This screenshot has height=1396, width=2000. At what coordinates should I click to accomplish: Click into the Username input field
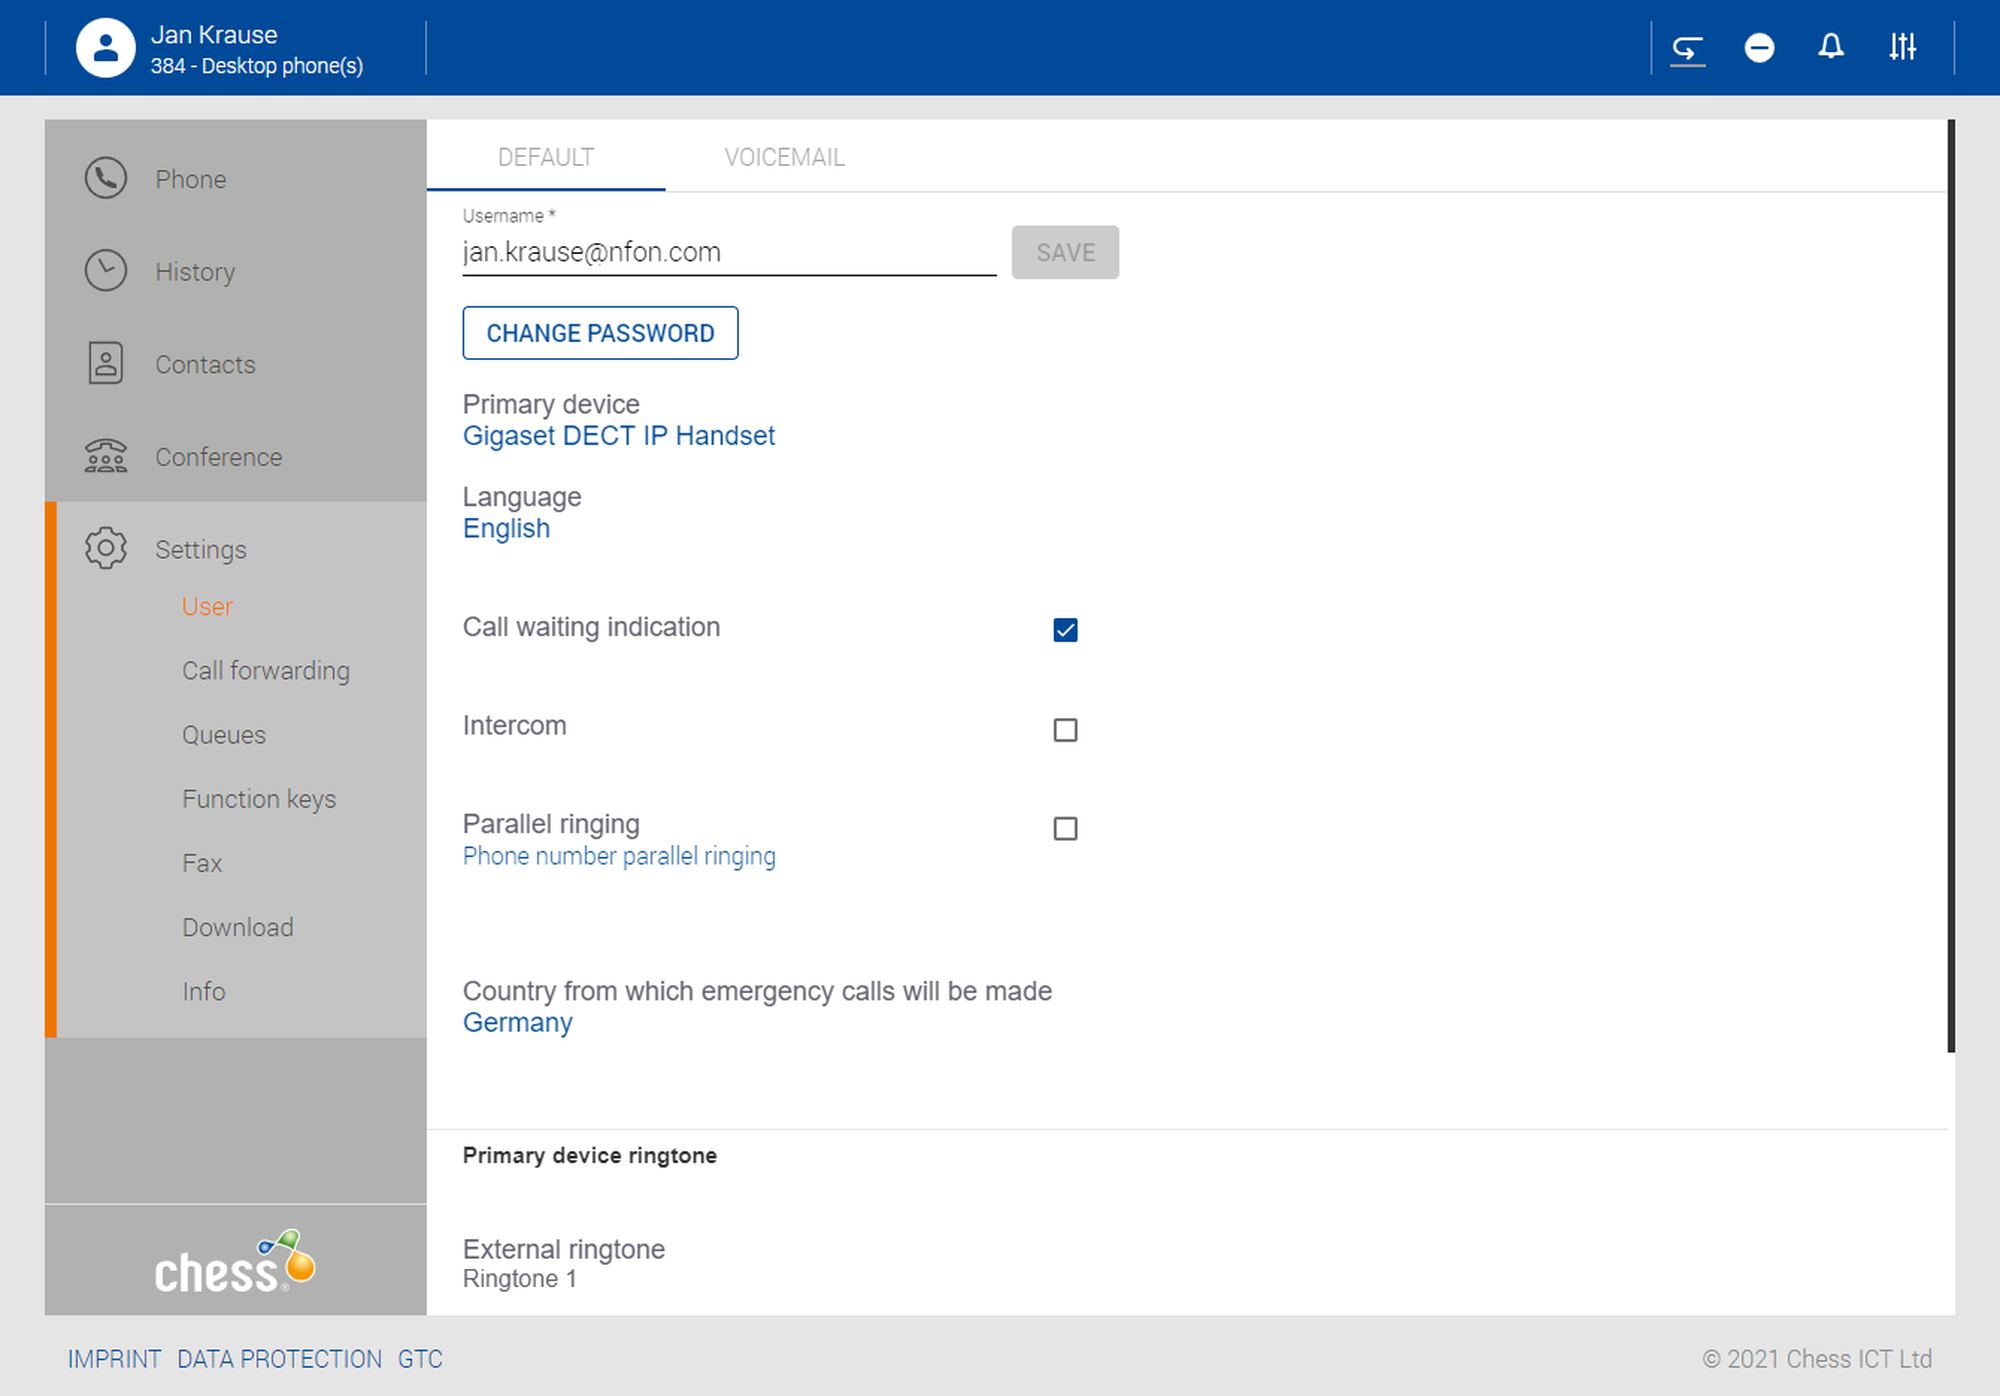point(728,252)
